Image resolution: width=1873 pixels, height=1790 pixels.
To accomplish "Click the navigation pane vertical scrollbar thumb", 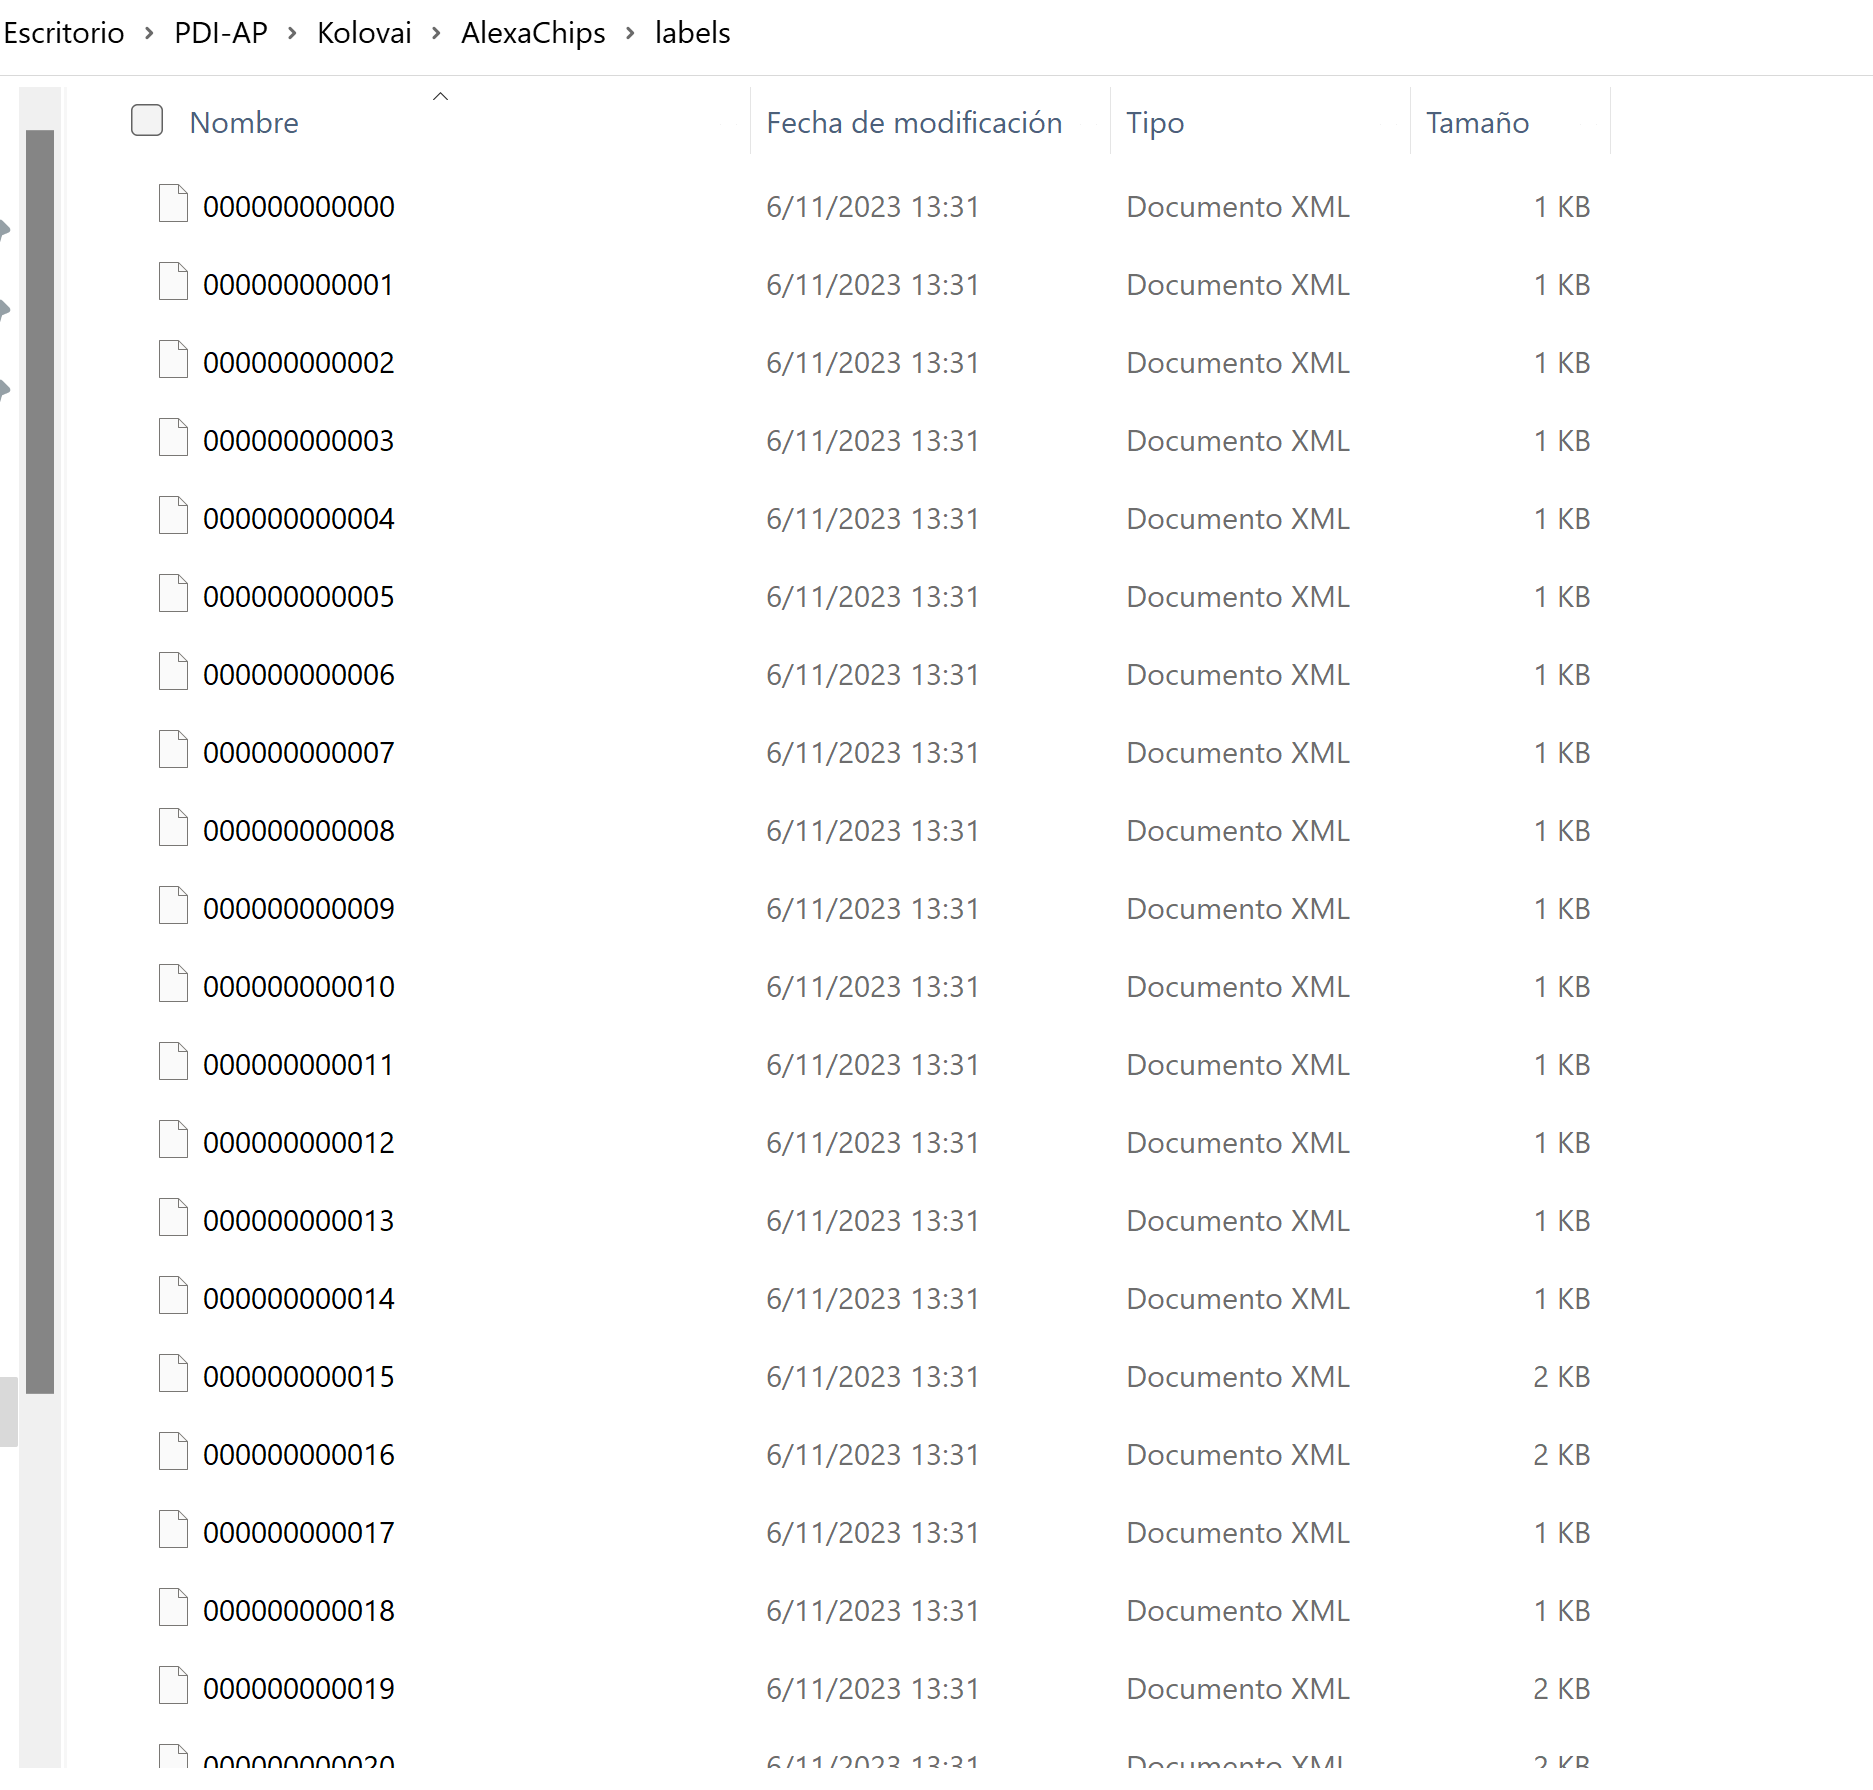I will click(x=40, y=760).
